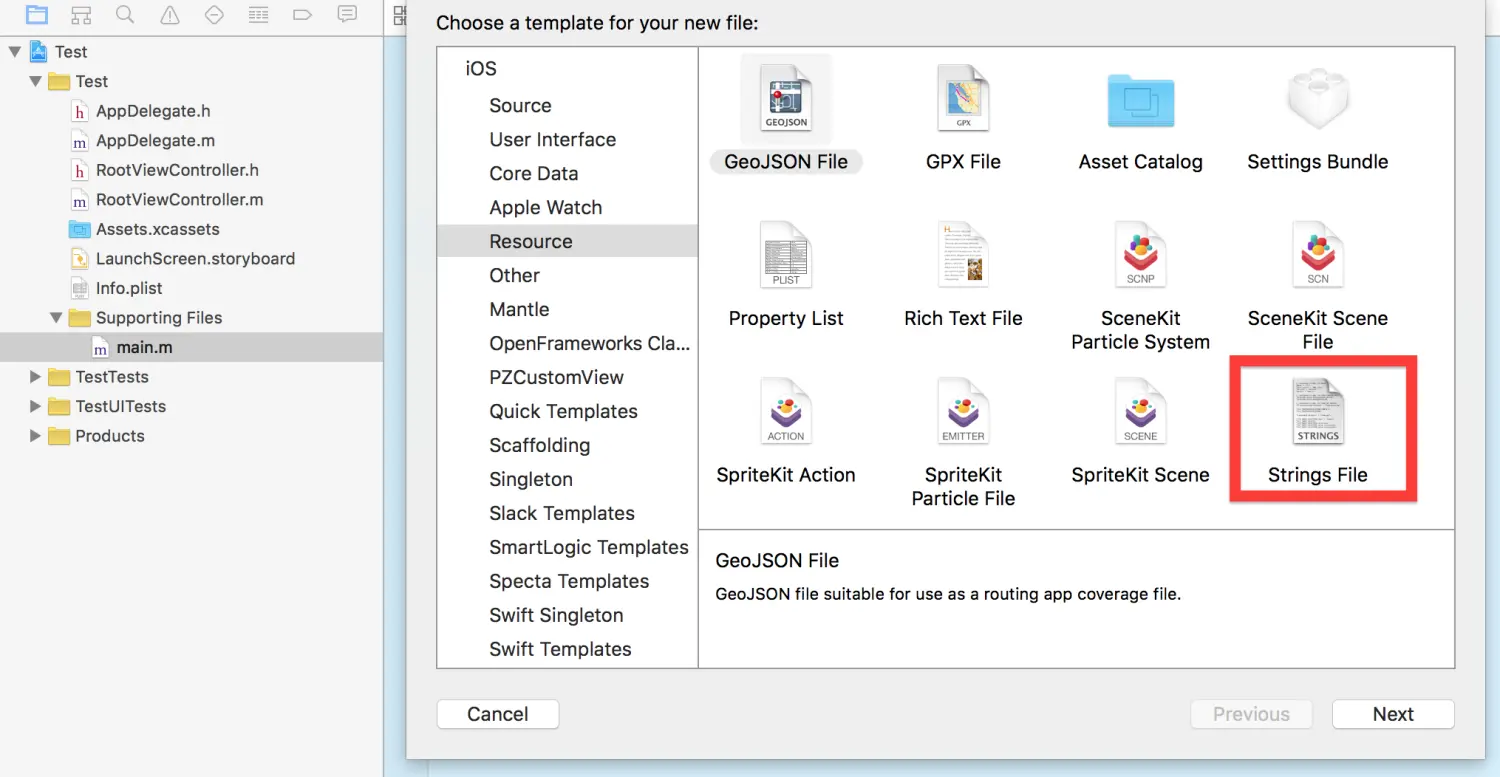Expand the TestTests group triangle
This screenshot has width=1500, height=777.
36,377
